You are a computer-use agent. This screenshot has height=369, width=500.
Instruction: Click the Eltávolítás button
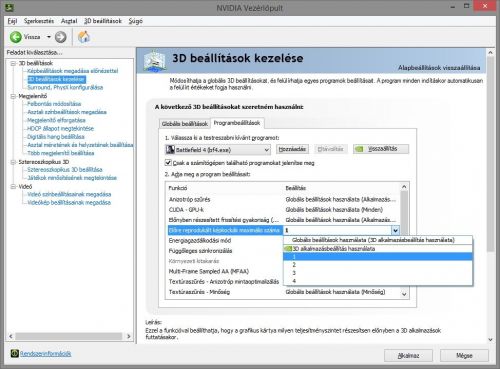point(330,149)
